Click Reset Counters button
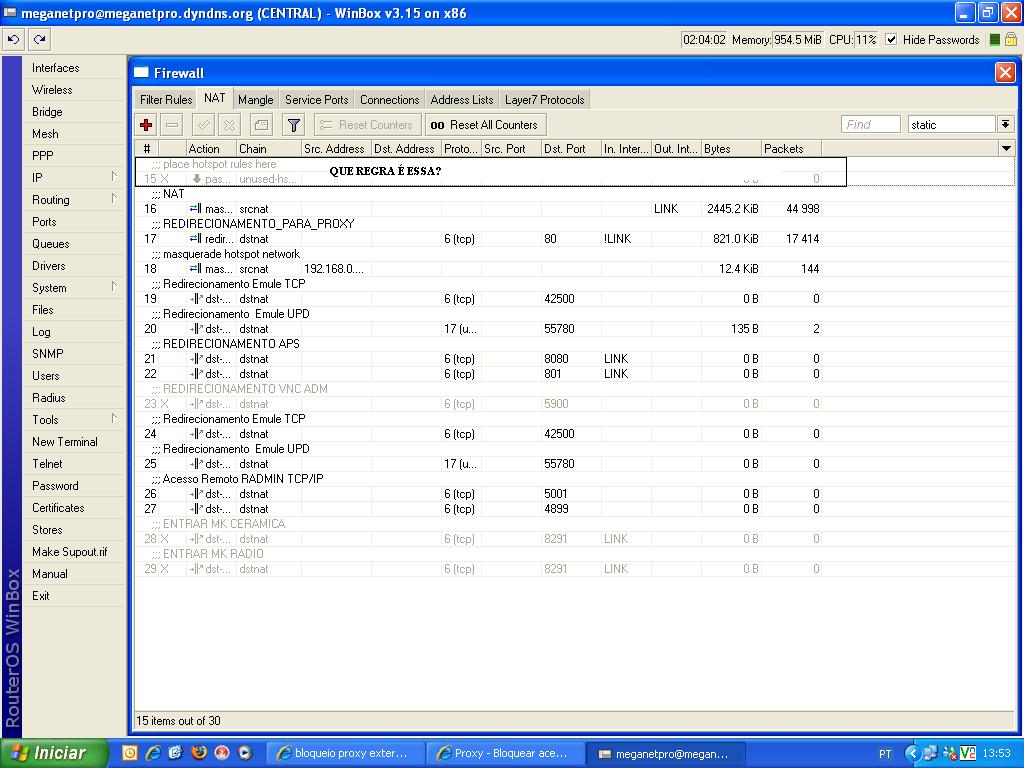1024x768 pixels. (367, 125)
